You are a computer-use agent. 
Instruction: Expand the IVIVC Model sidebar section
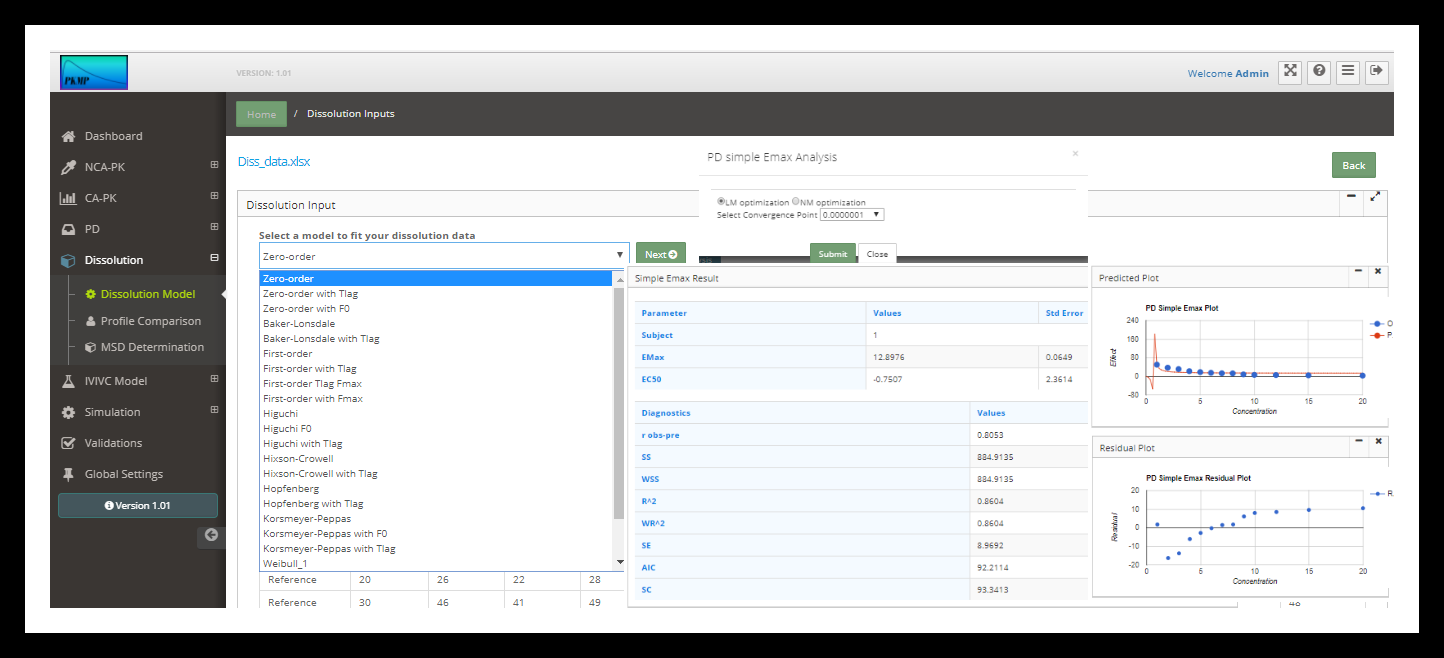pos(213,380)
